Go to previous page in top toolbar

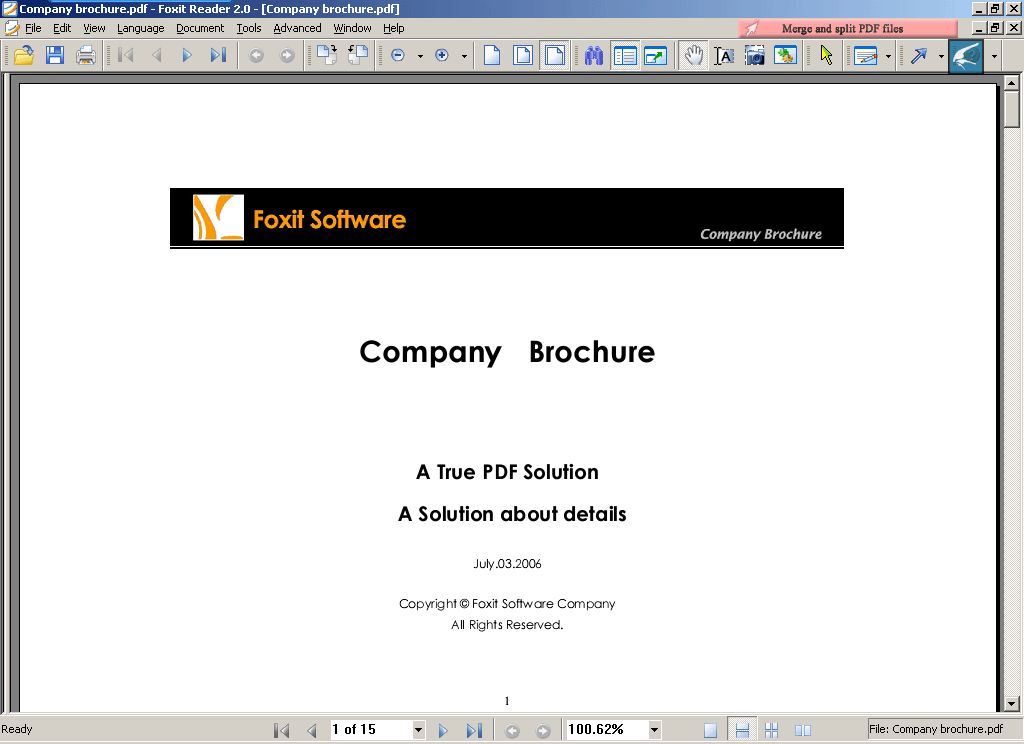coord(156,56)
